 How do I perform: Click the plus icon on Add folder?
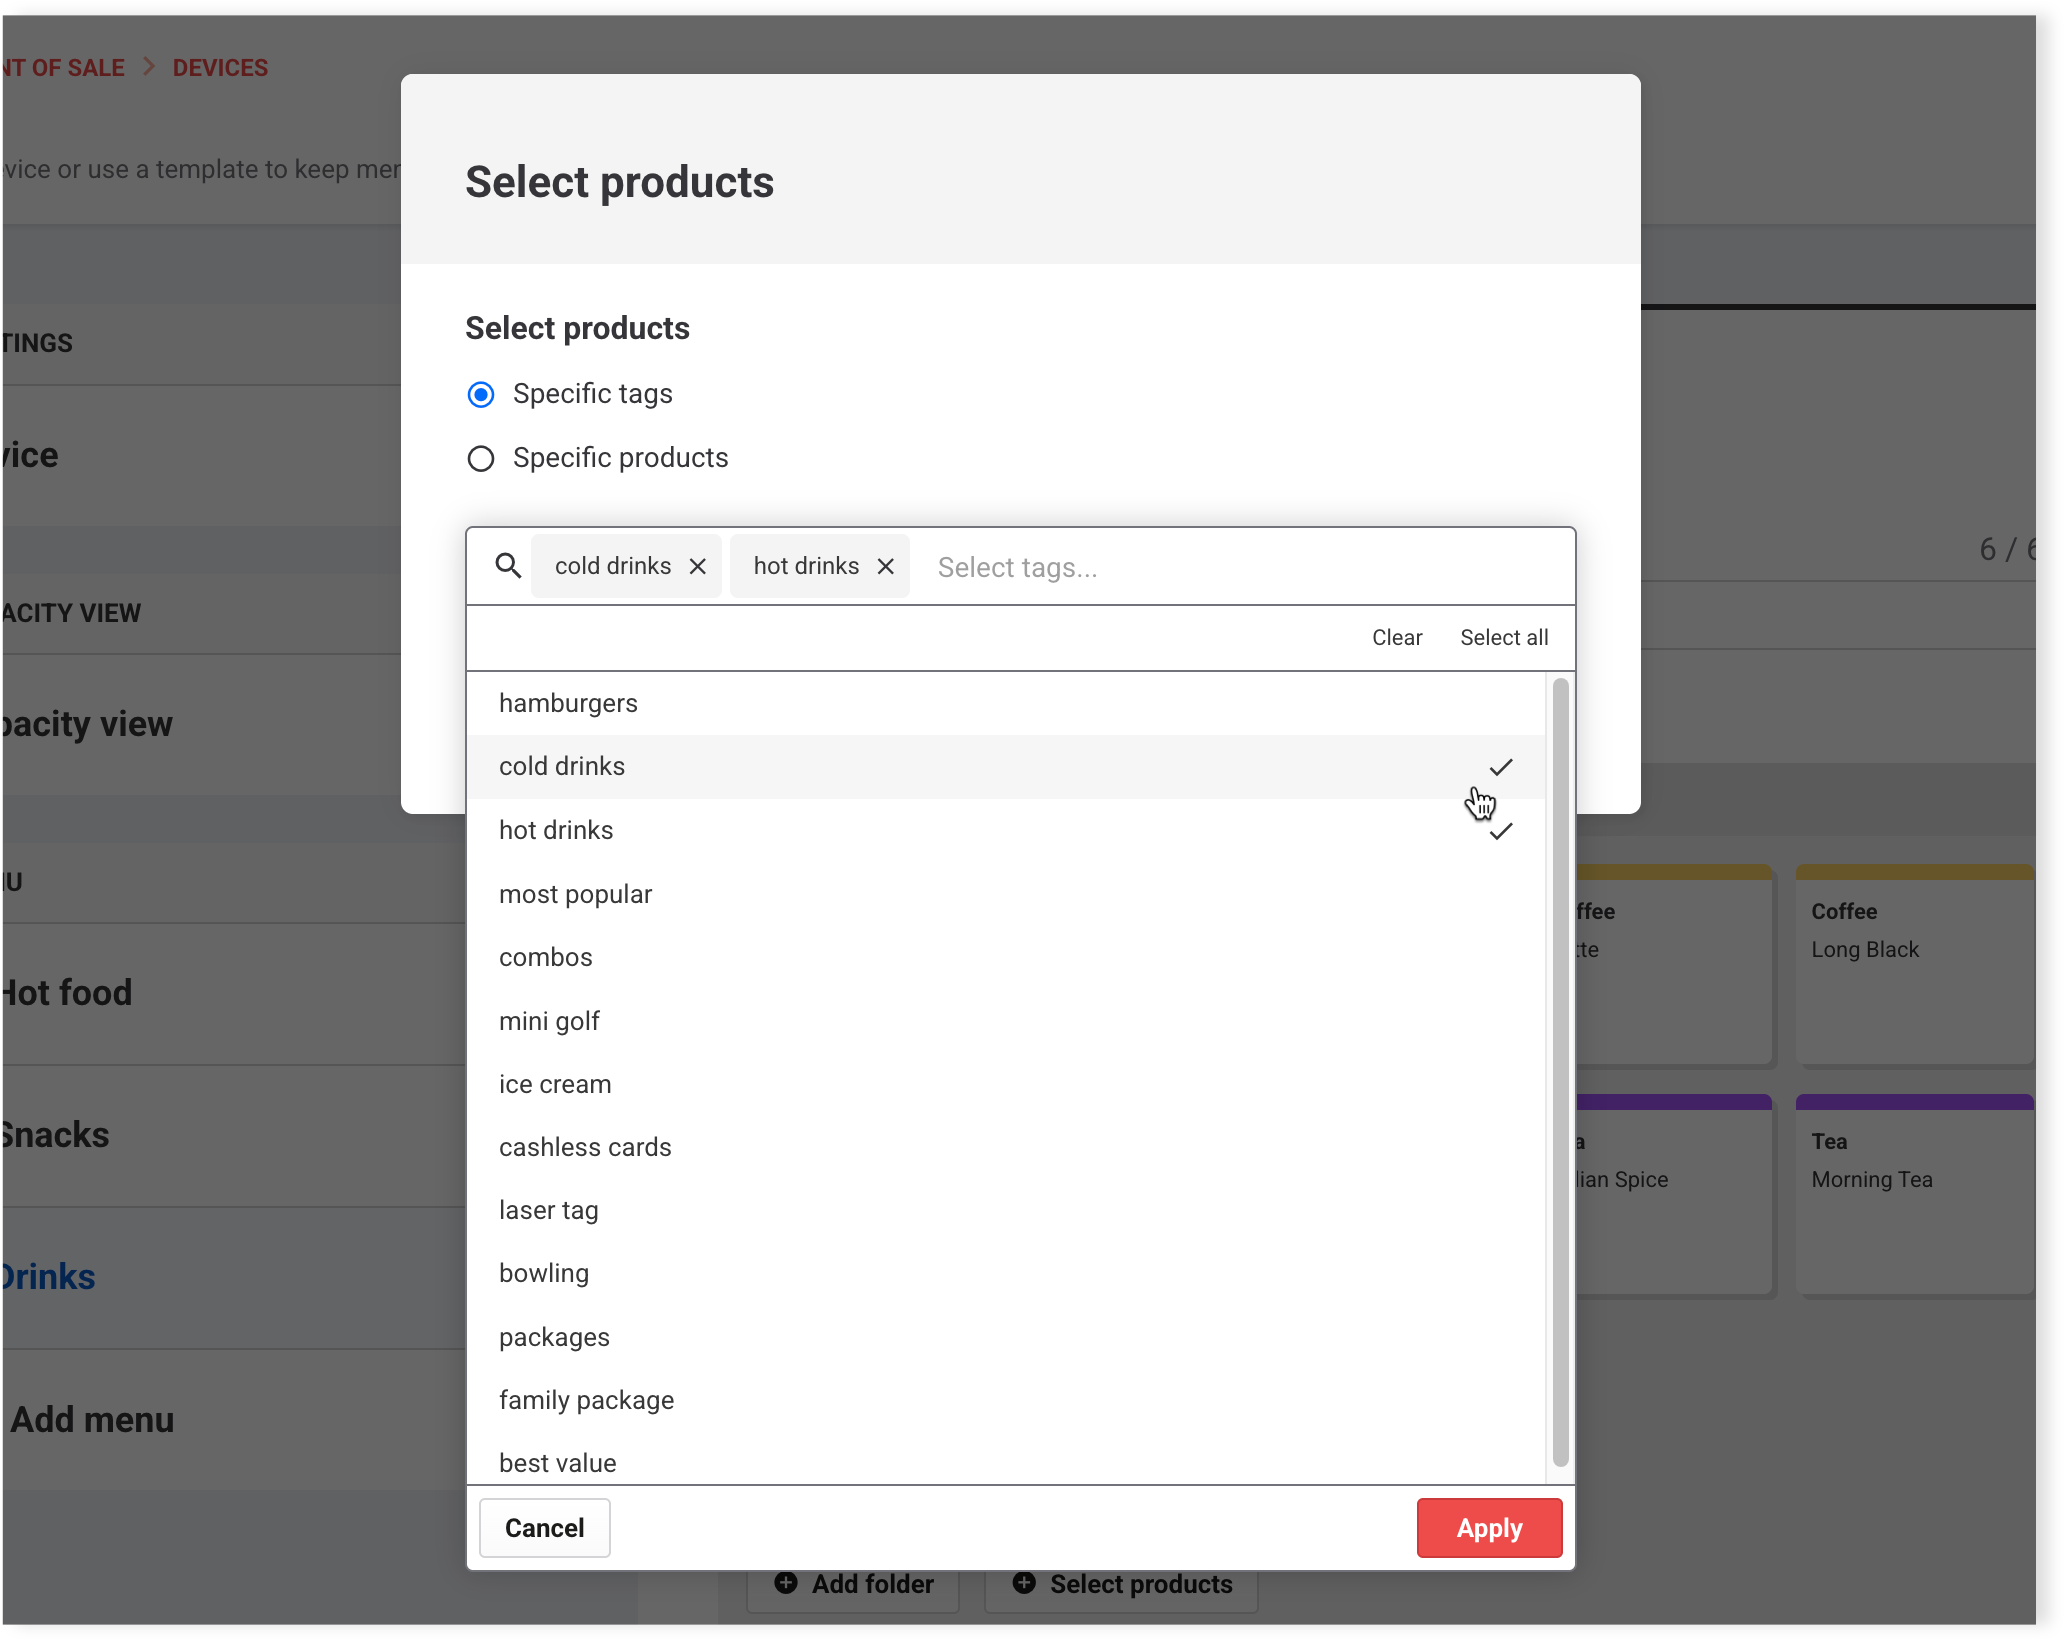(786, 1583)
